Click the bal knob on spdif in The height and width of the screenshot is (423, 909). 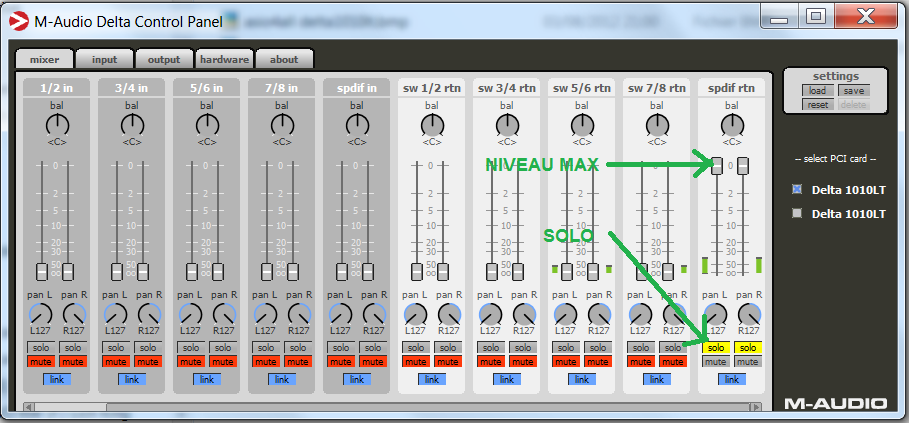[x=357, y=125]
